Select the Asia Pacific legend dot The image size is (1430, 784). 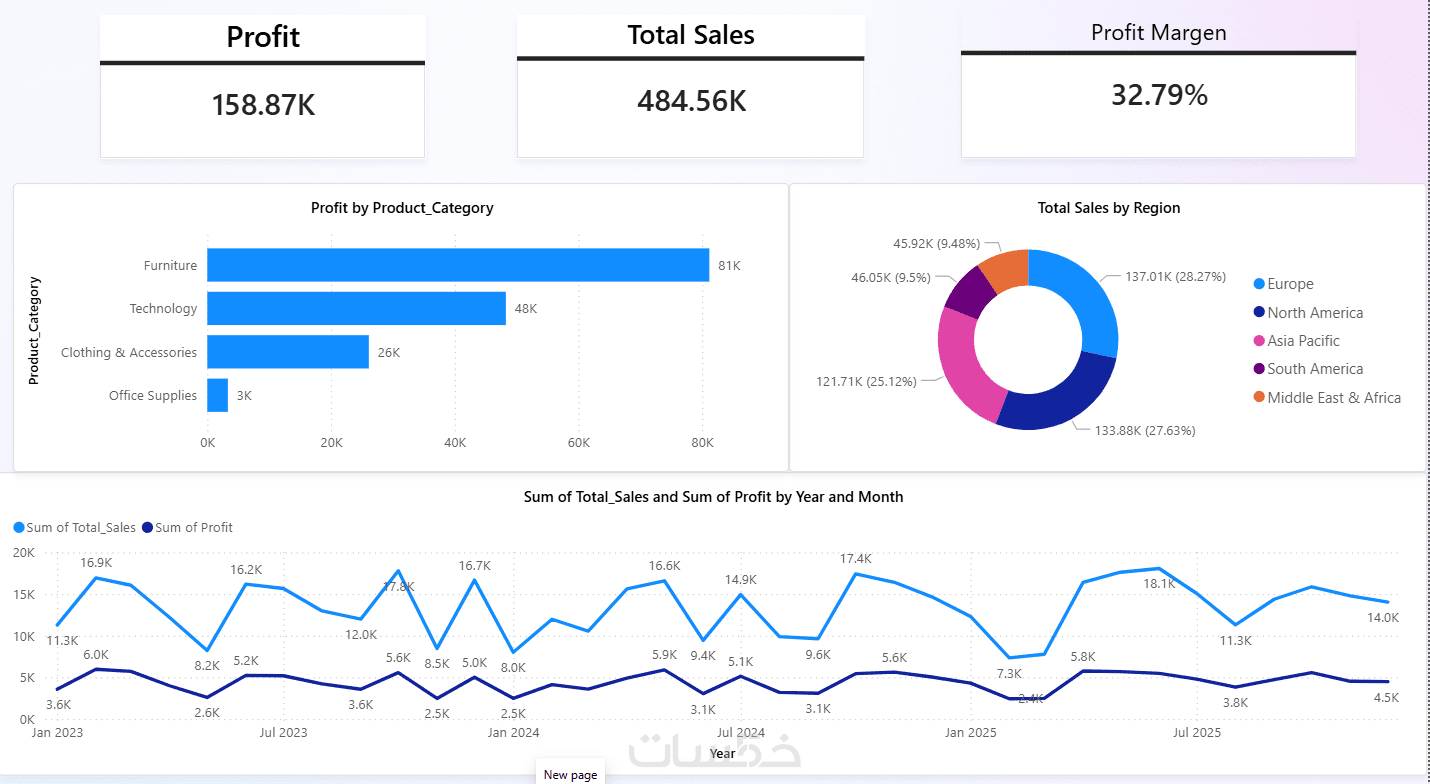(x=1258, y=341)
